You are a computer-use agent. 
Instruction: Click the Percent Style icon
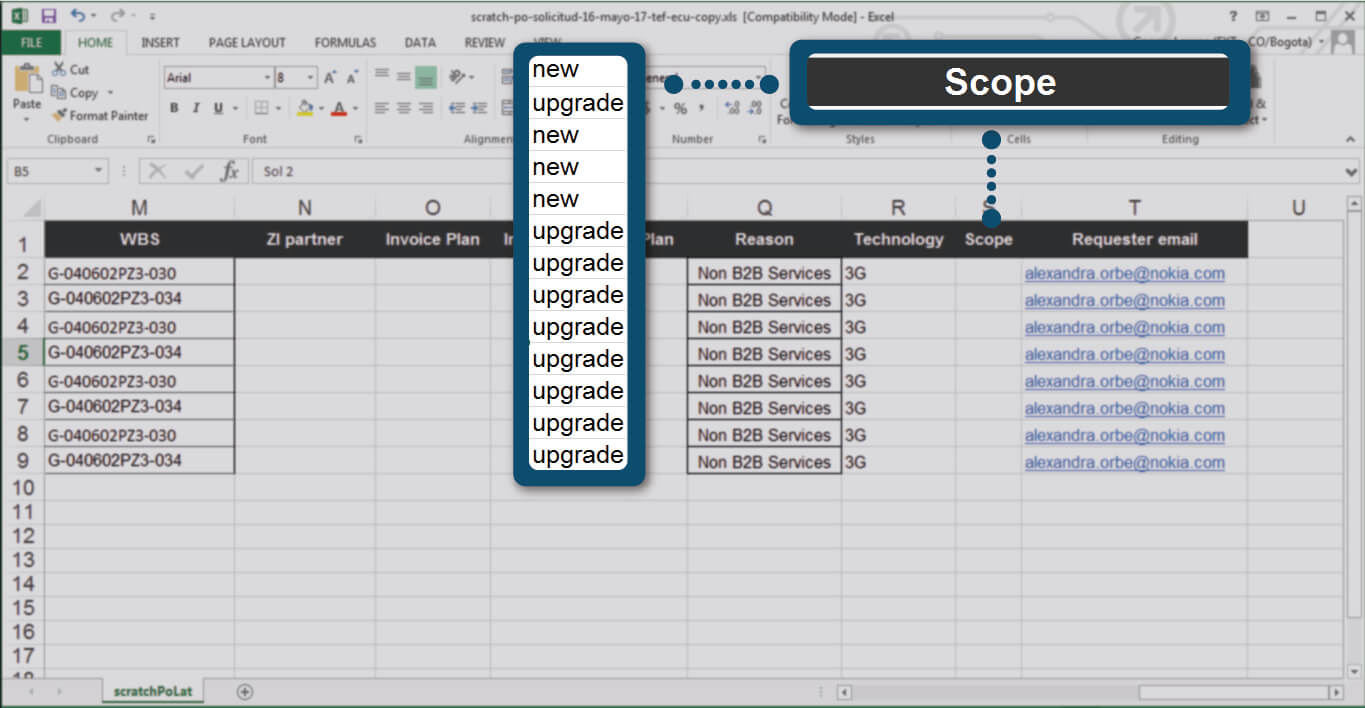(680, 108)
